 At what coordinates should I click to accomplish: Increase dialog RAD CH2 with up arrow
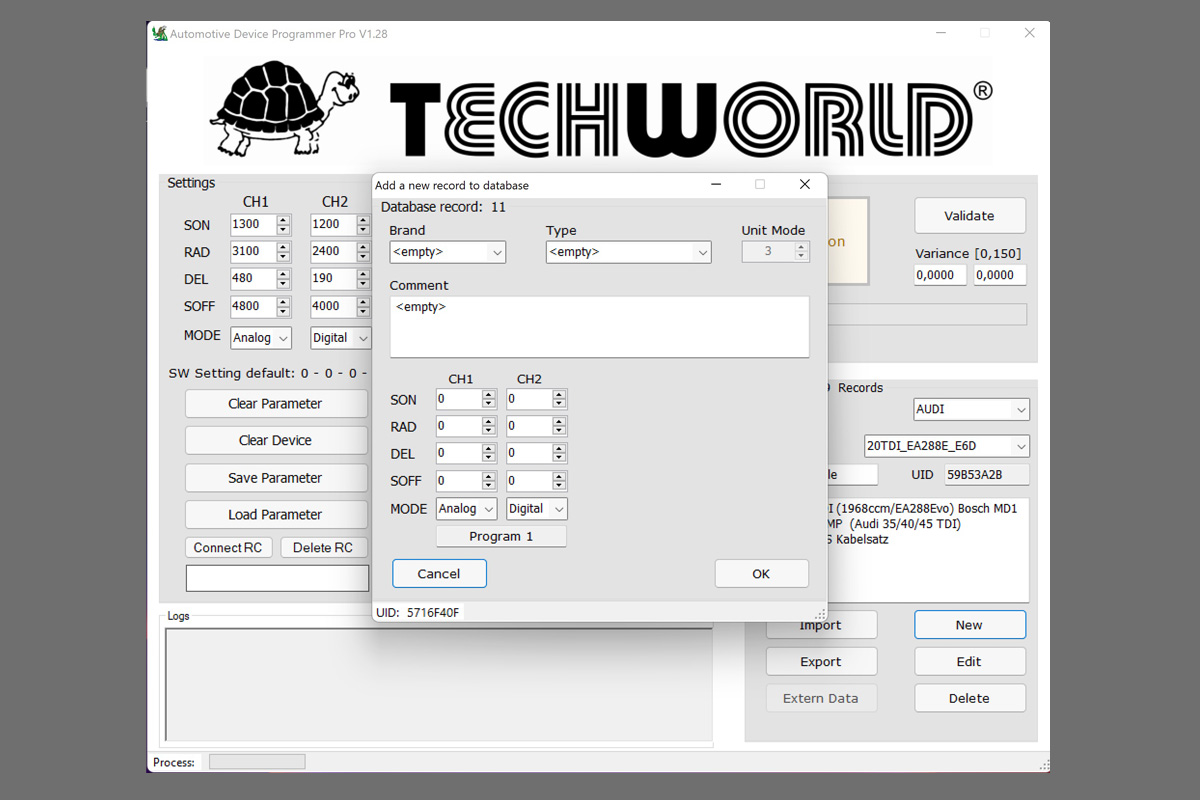(559, 422)
